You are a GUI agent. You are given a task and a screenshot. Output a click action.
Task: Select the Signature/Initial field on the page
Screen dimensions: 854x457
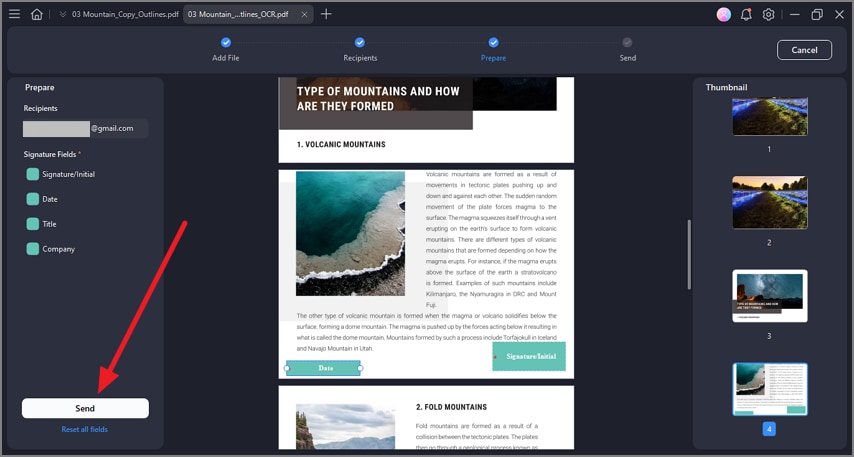pos(529,356)
